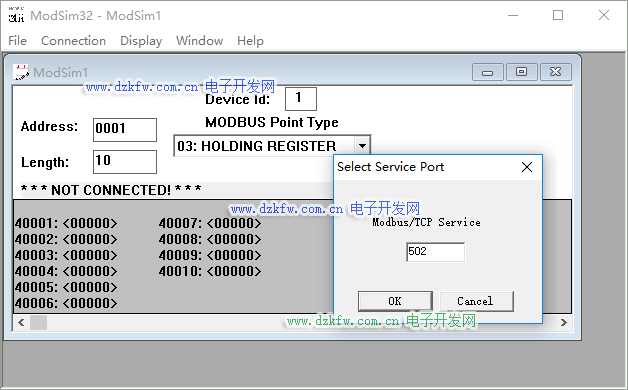Minimize the ModSim1 child window

pyautogui.click(x=487, y=72)
